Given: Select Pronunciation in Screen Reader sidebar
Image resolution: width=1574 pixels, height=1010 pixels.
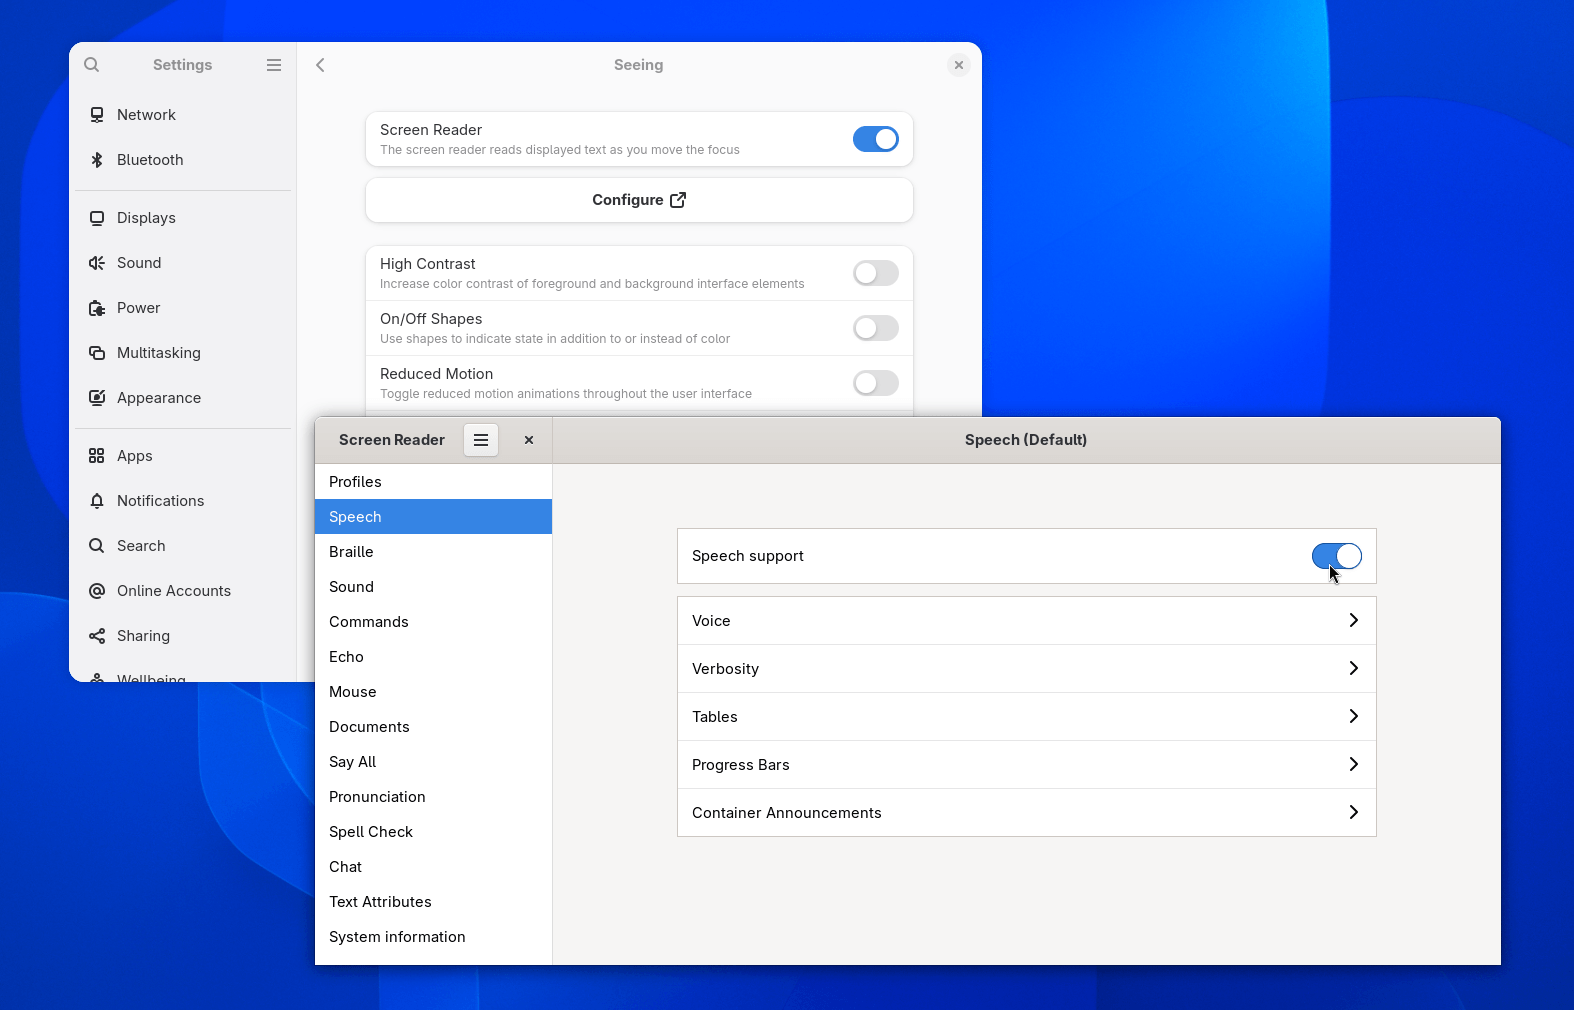Looking at the screenshot, I should (x=433, y=797).
